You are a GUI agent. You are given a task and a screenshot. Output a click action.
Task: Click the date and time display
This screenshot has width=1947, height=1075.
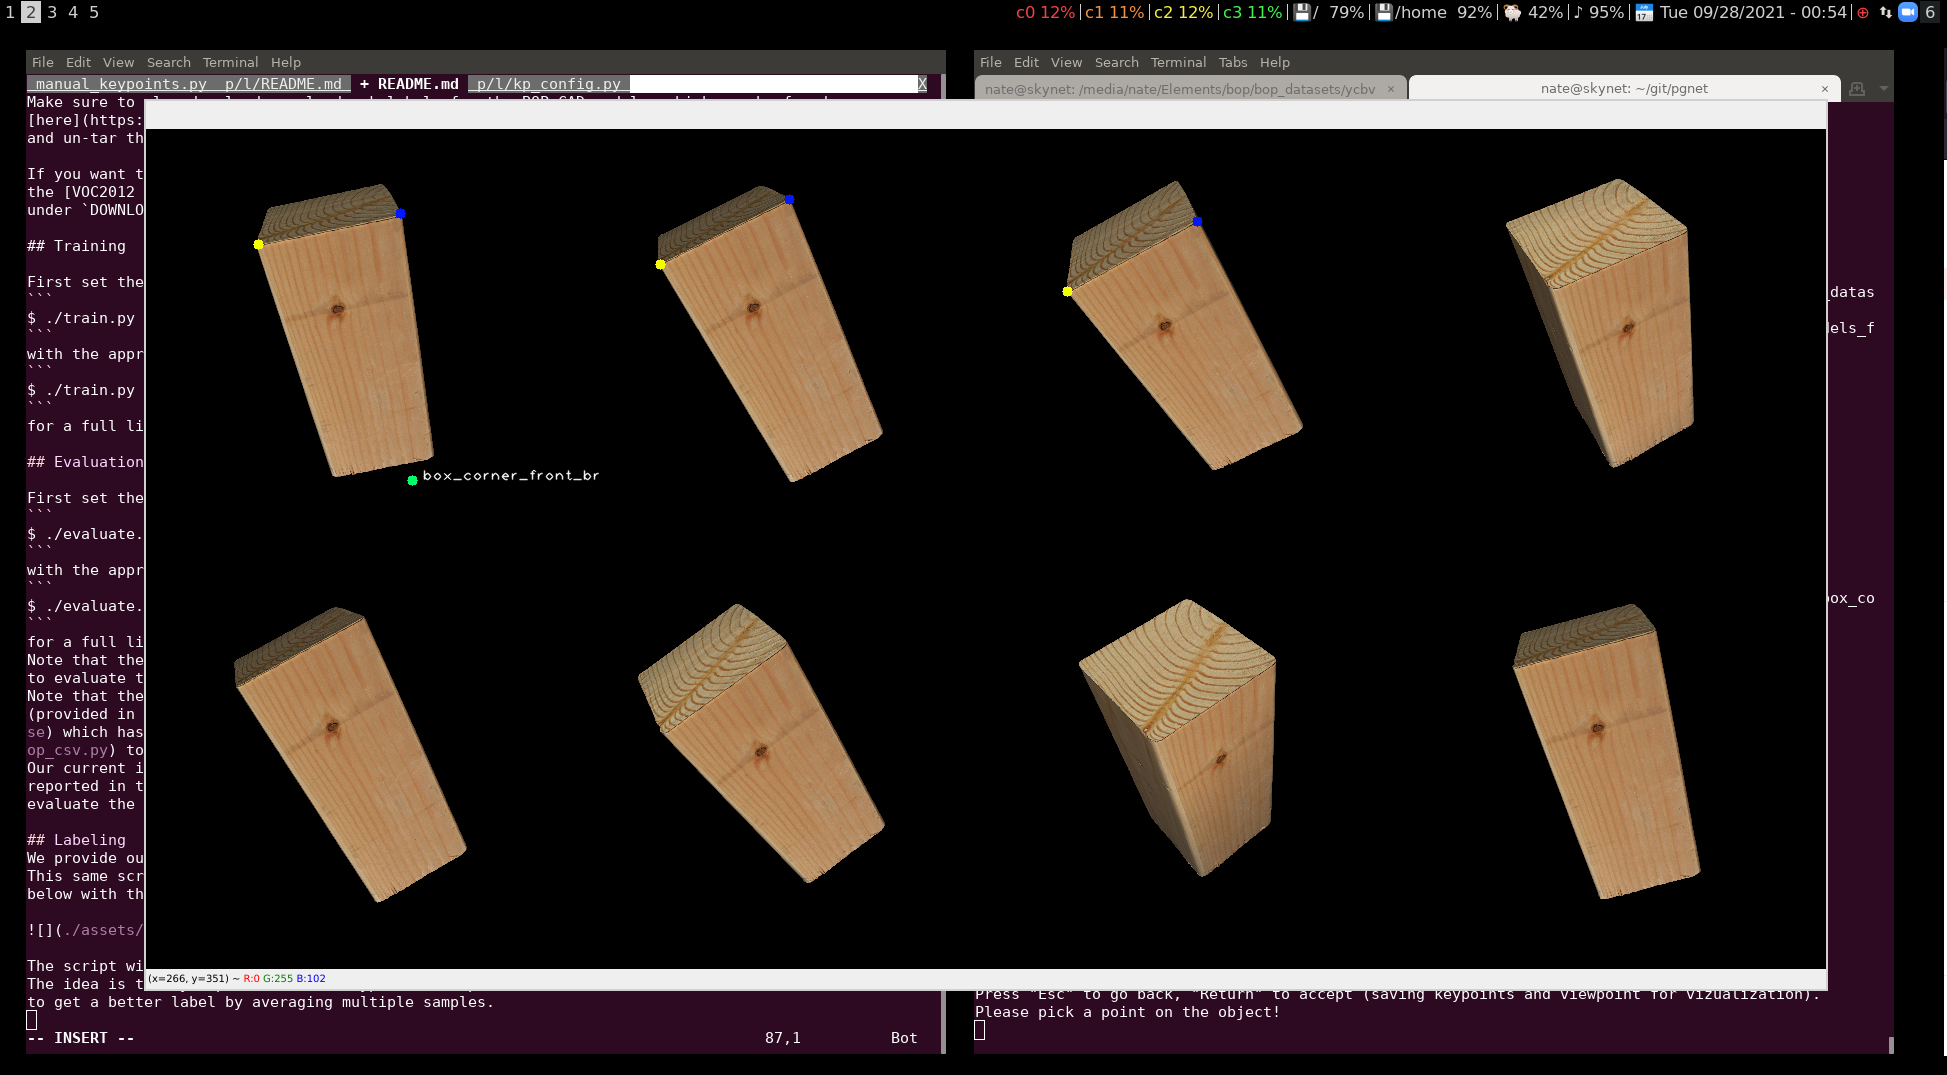(1752, 12)
